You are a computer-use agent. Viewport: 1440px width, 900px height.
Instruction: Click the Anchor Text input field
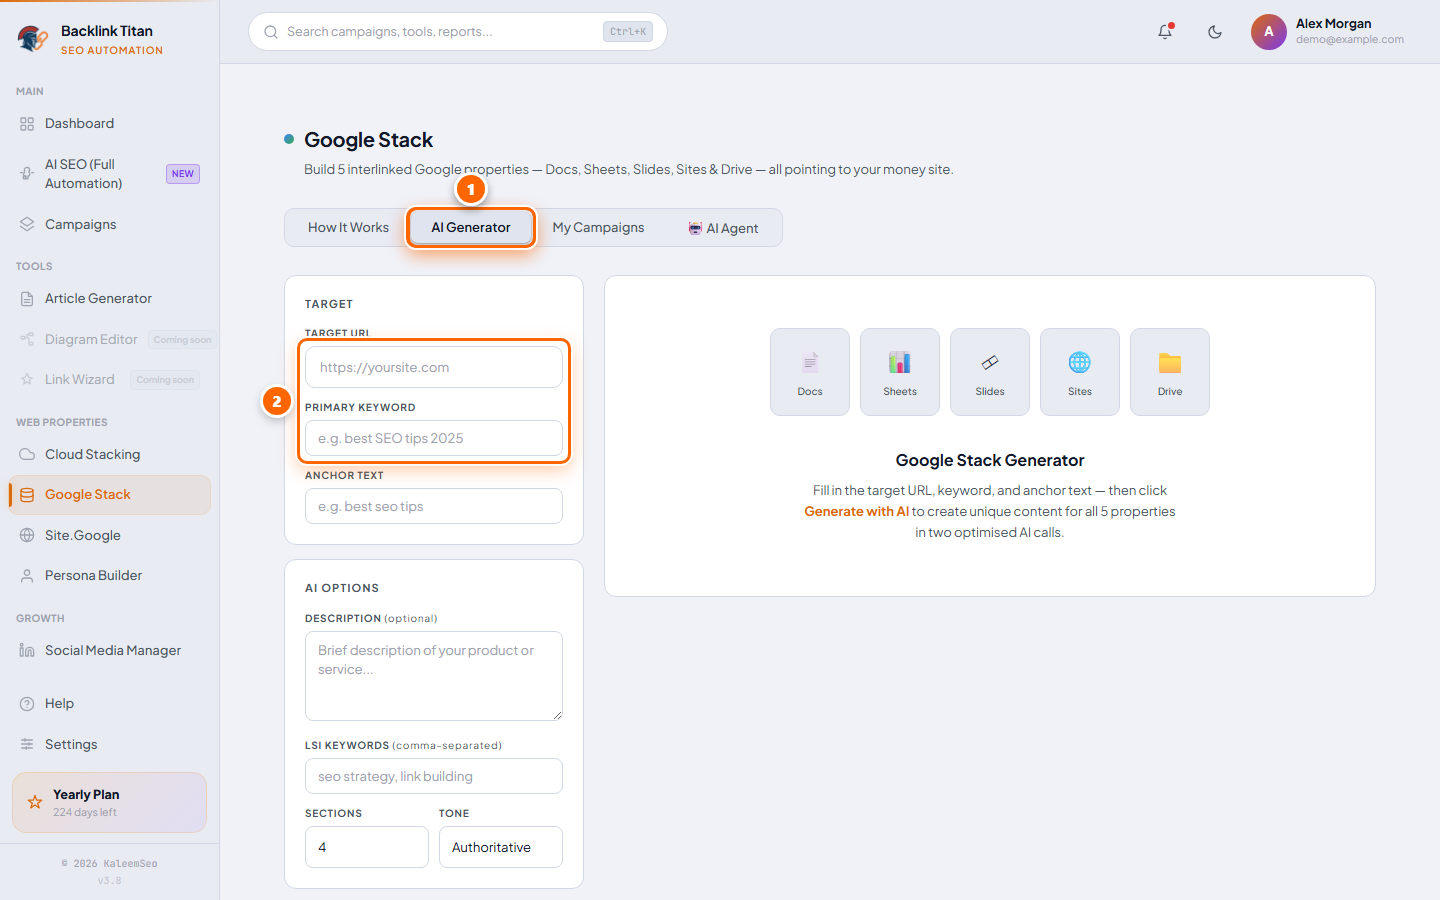[434, 506]
